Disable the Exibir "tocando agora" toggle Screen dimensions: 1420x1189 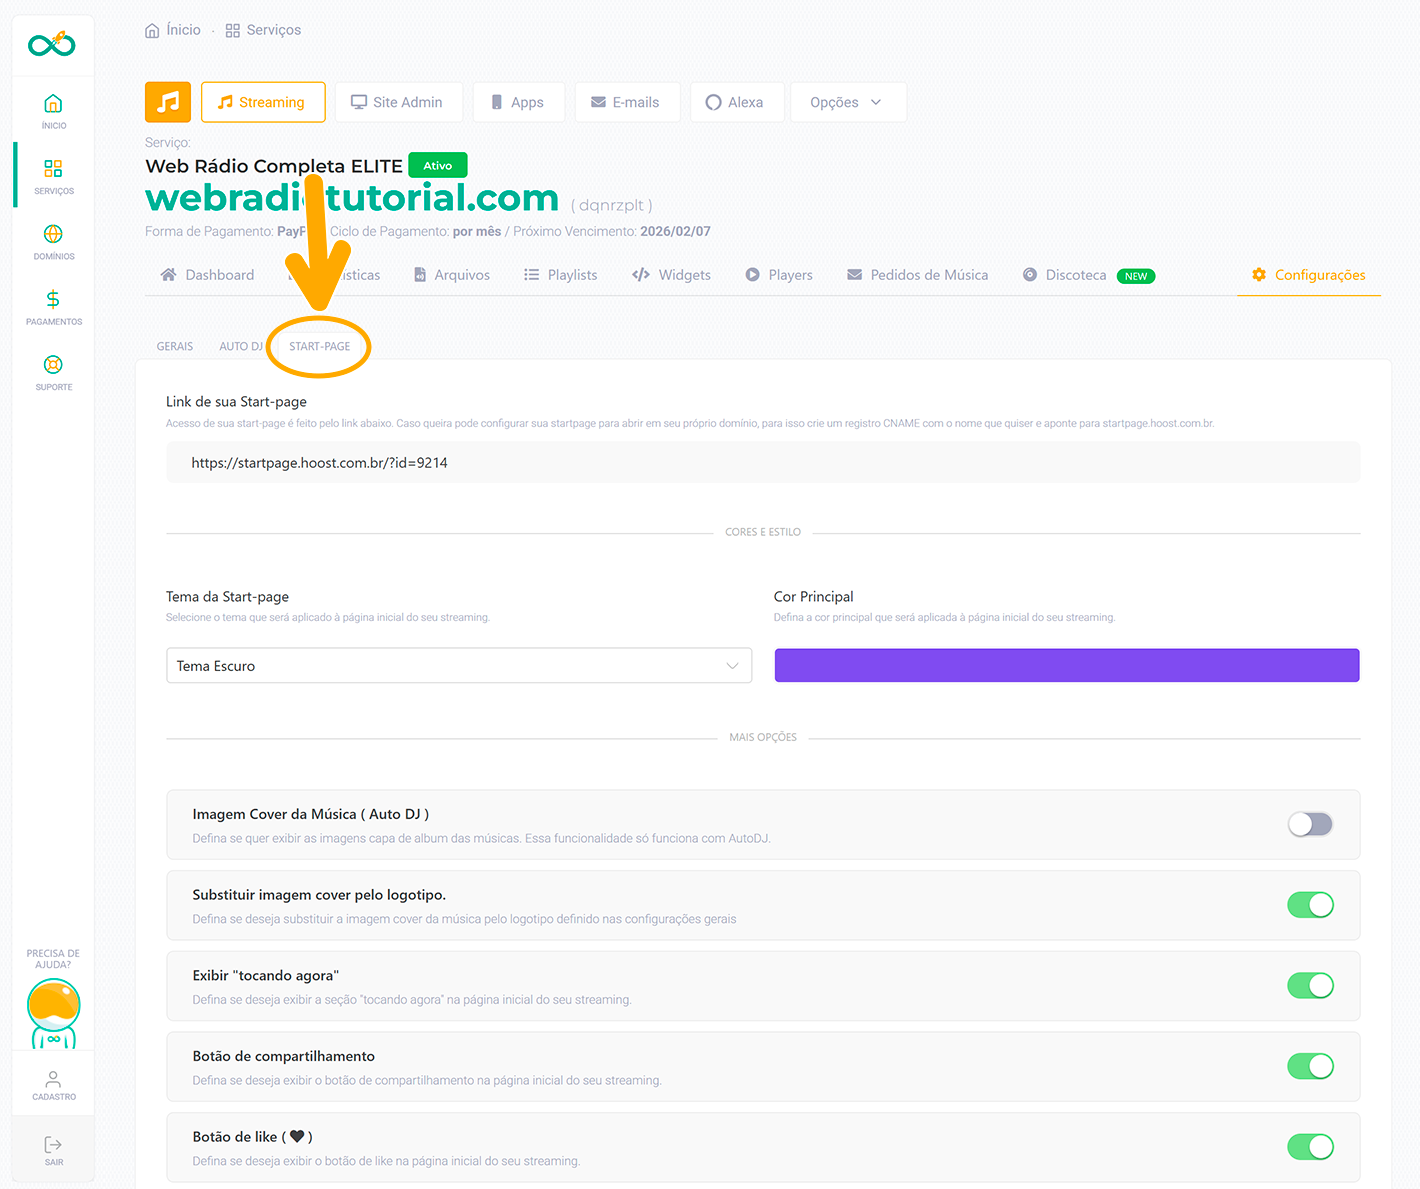tap(1310, 985)
